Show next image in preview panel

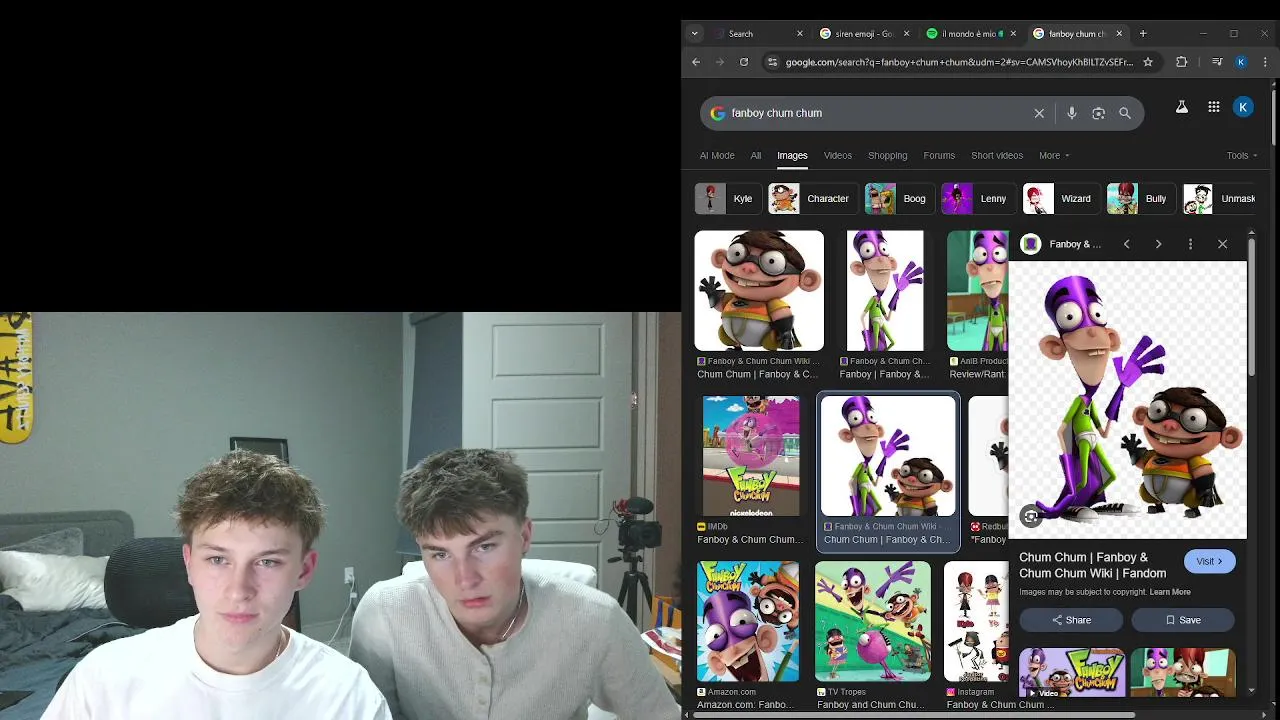(x=1158, y=244)
